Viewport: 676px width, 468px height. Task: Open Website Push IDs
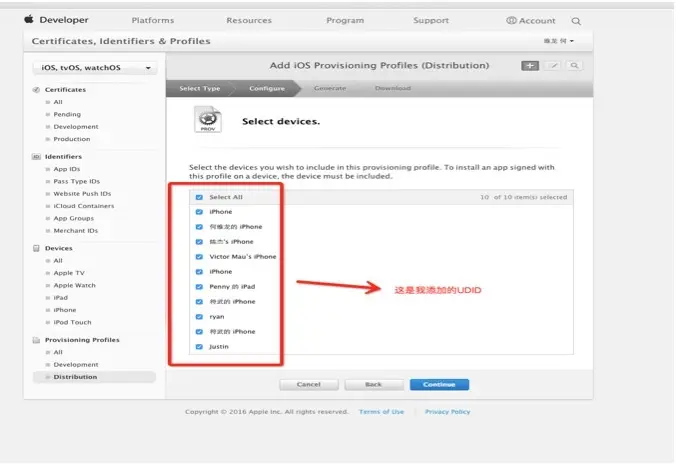[82, 194]
